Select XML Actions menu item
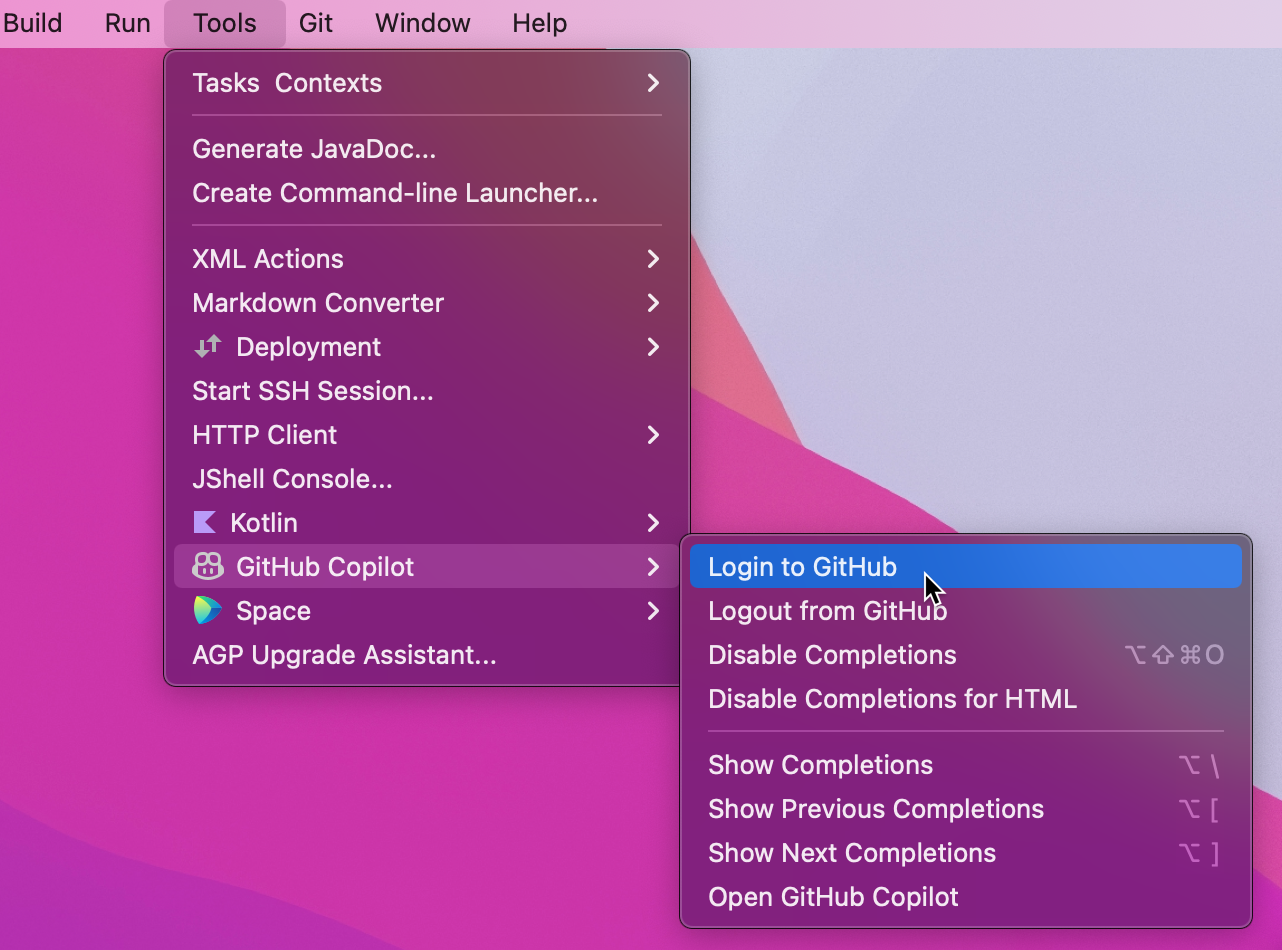This screenshot has width=1282, height=950. 427,259
